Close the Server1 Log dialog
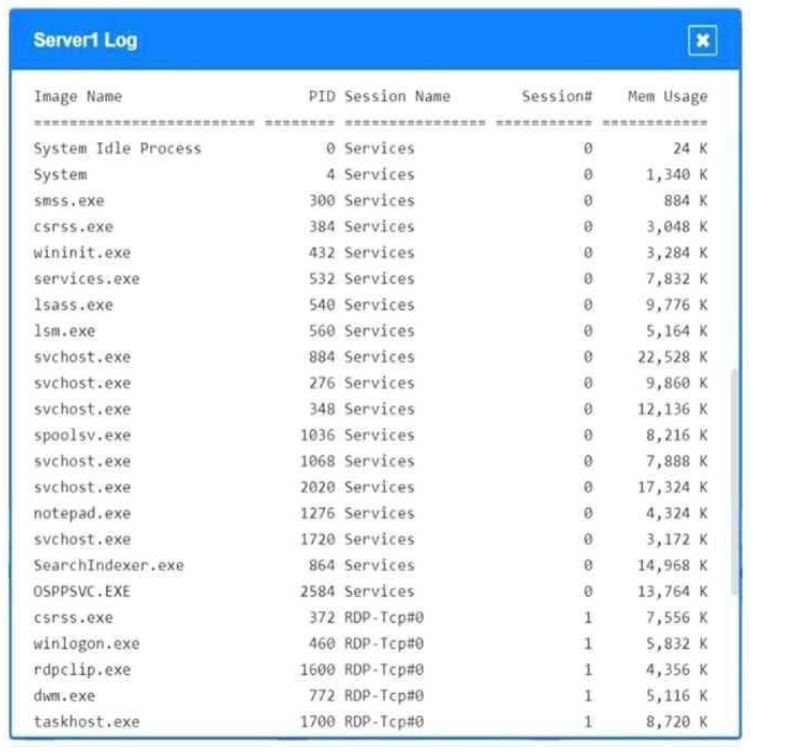The height and width of the screenshot is (755, 785). pyautogui.click(x=702, y=40)
